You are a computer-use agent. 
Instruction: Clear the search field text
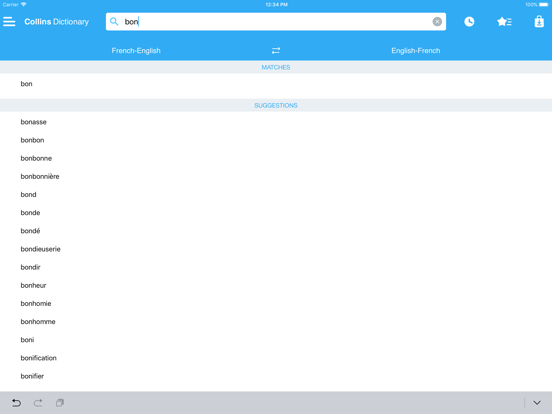point(437,22)
